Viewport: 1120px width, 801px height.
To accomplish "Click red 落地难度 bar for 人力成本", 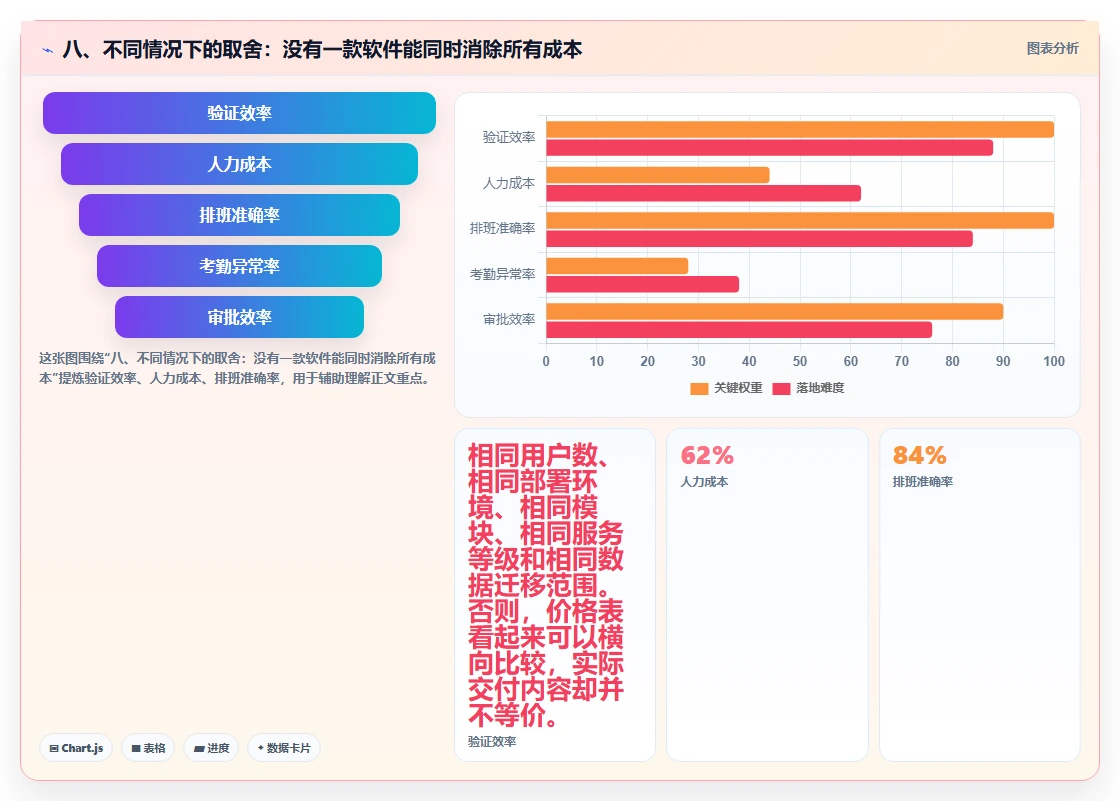I will point(704,193).
